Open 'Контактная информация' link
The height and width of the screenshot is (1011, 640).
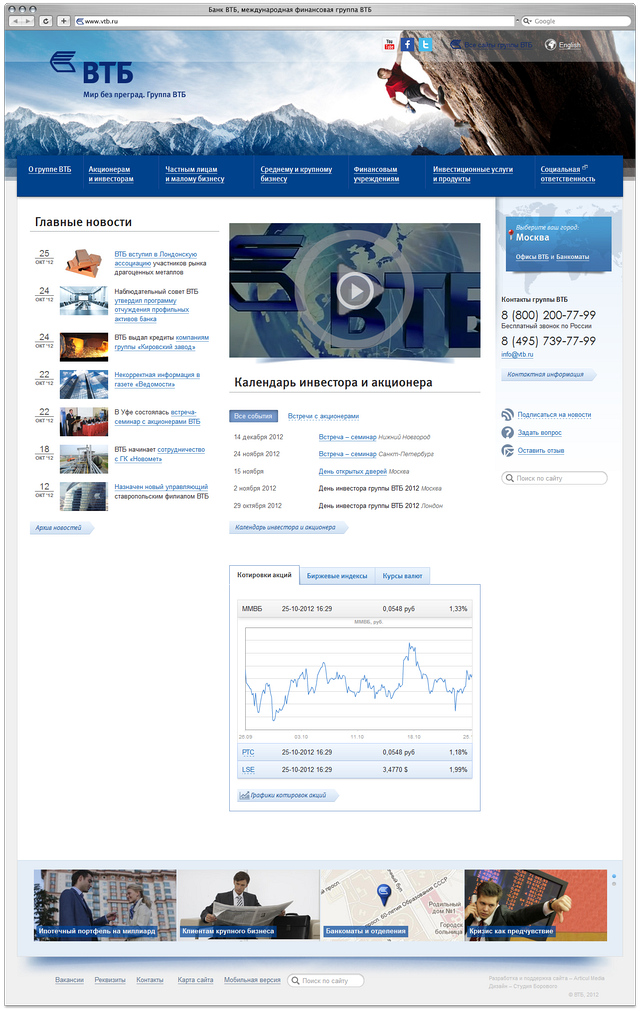pos(547,375)
